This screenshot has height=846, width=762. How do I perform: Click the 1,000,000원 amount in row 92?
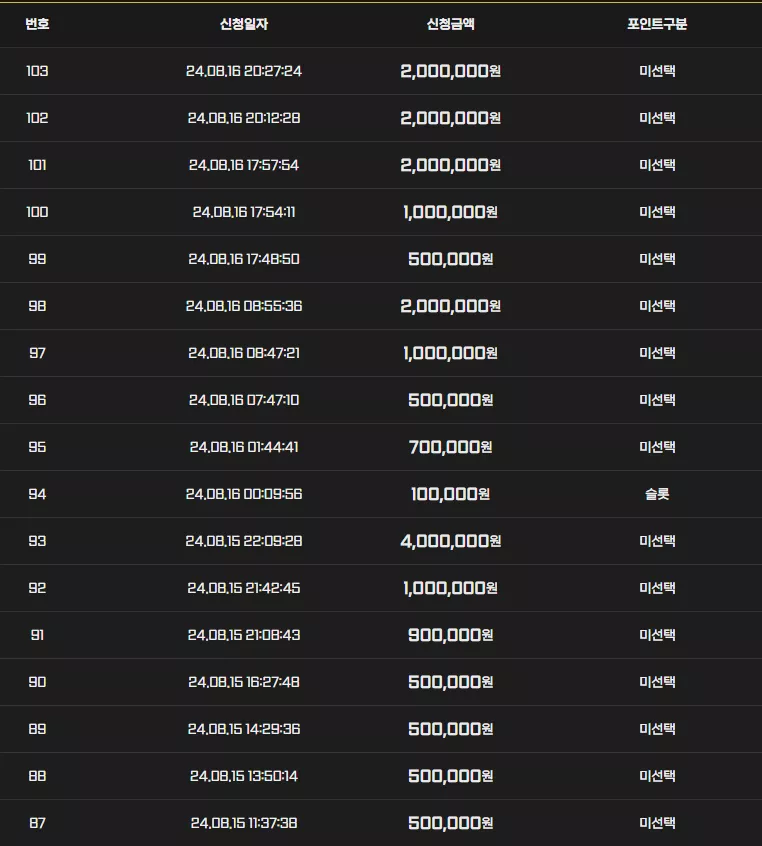coord(451,588)
